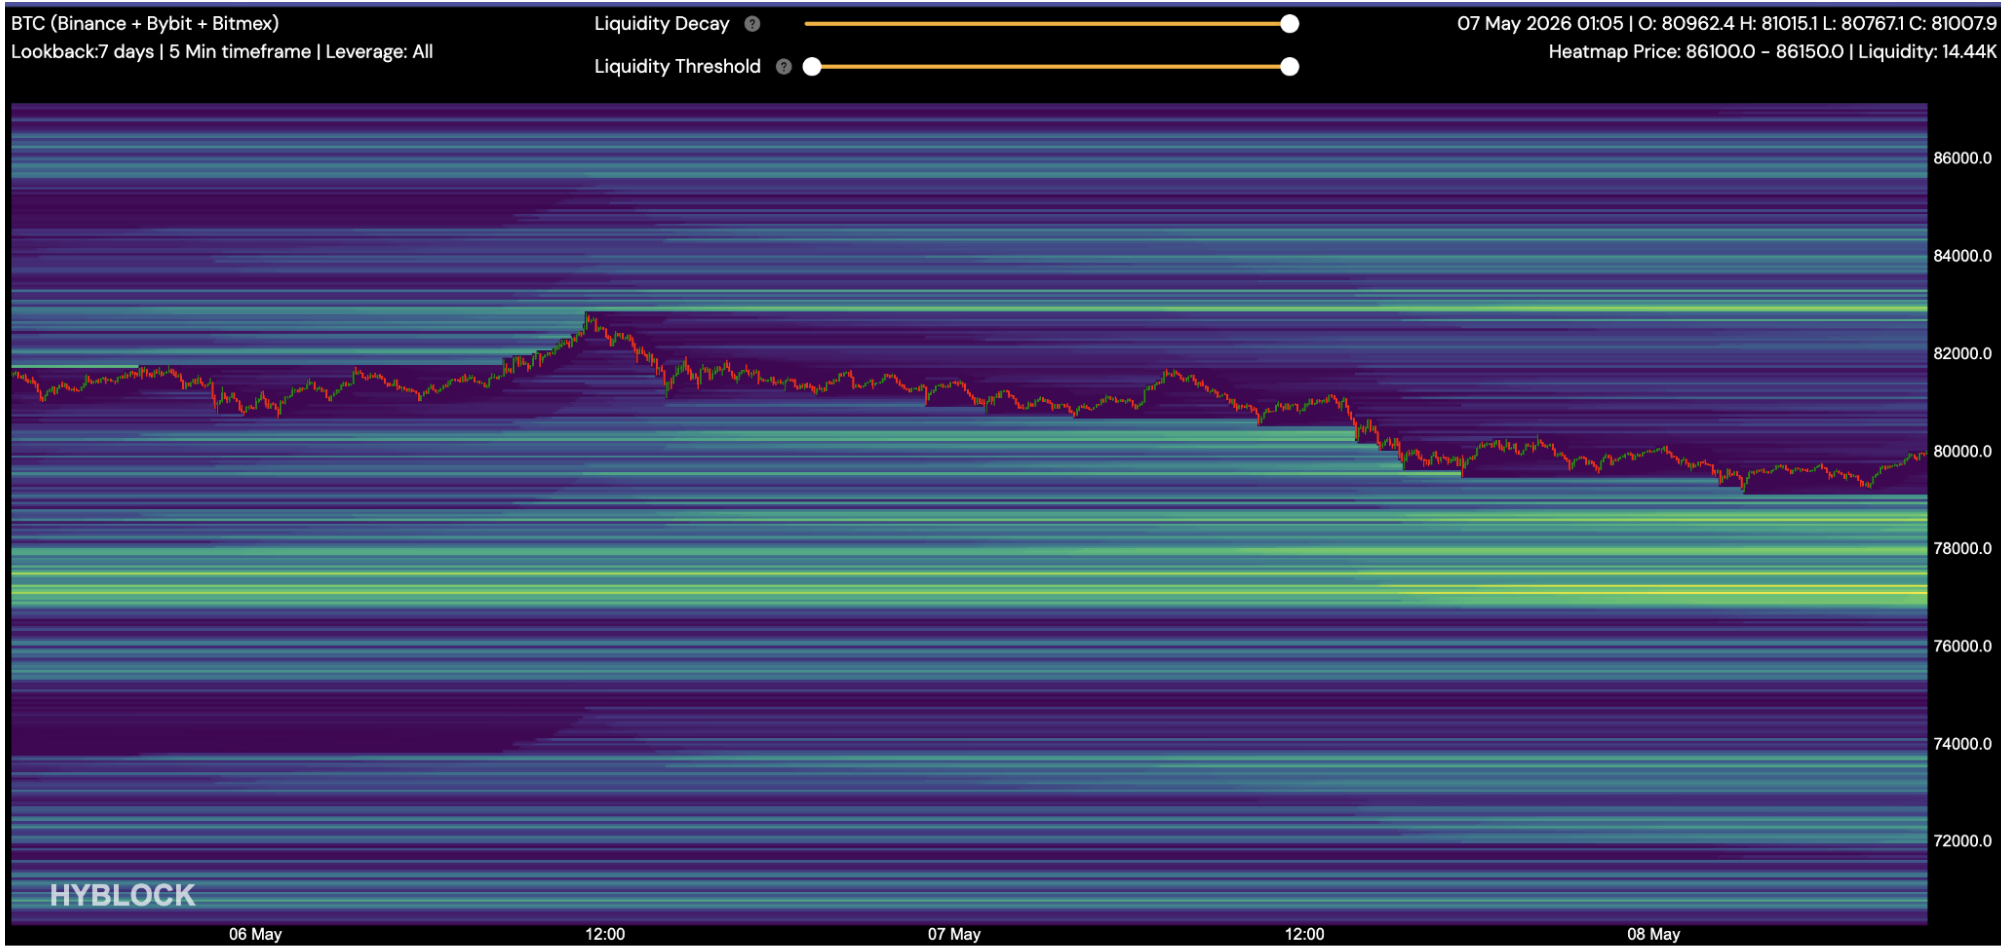The height and width of the screenshot is (948, 2004).
Task: Open the Liquidity Decay help icon
Action: click(752, 24)
